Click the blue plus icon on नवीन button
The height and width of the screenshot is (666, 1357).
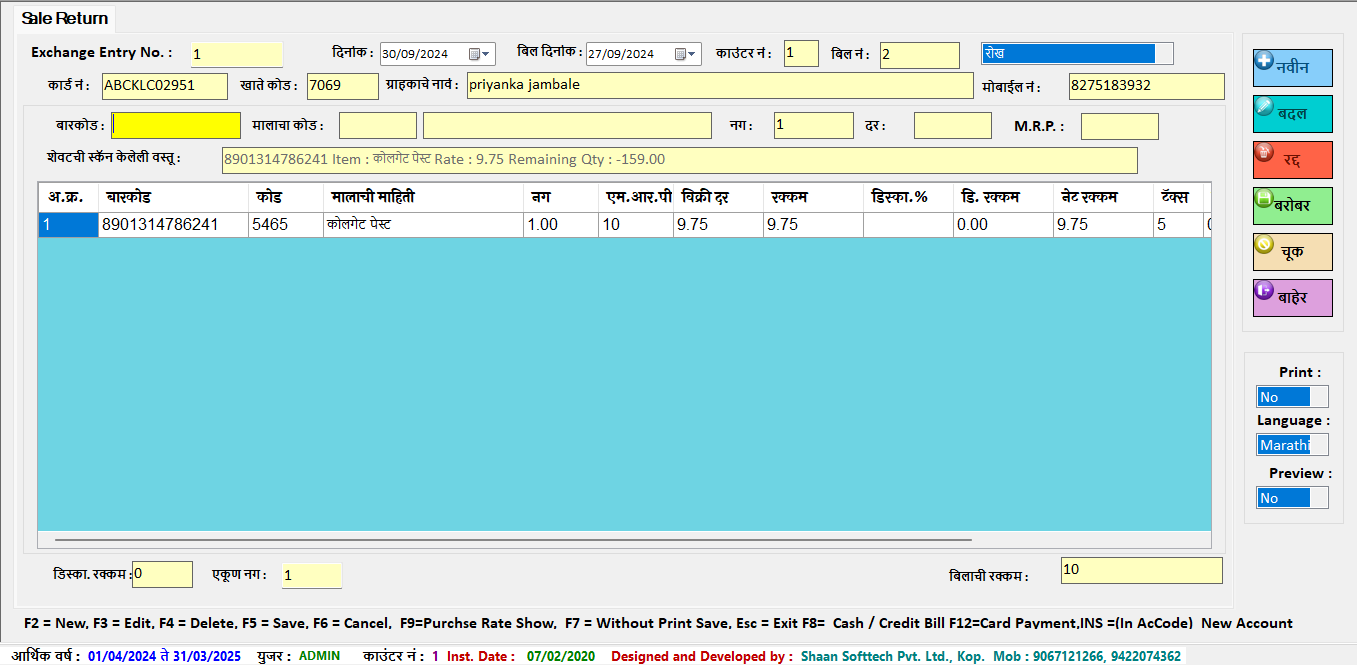(1263, 60)
